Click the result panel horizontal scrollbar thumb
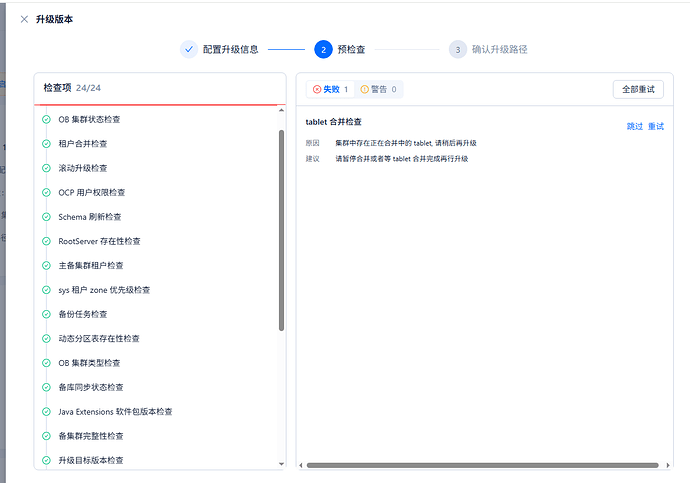The image size is (690, 483). [x=483, y=465]
